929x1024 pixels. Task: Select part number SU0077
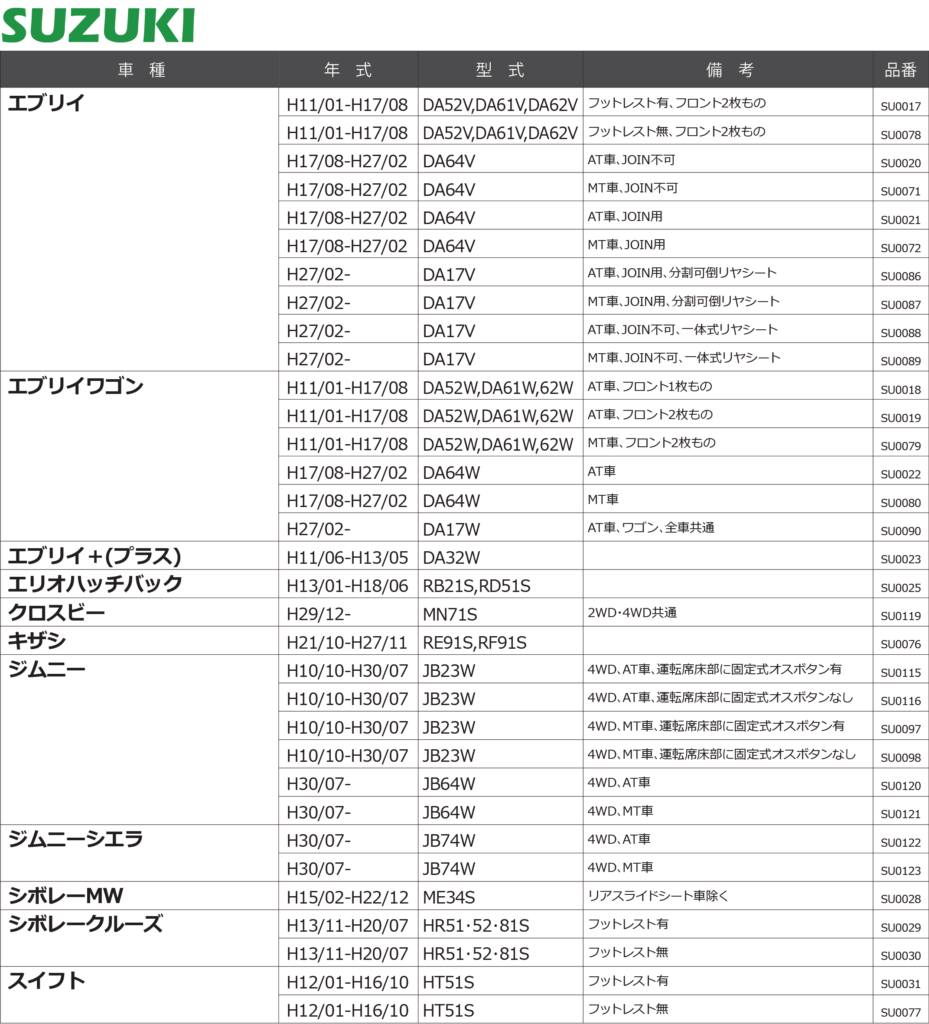(x=900, y=1013)
